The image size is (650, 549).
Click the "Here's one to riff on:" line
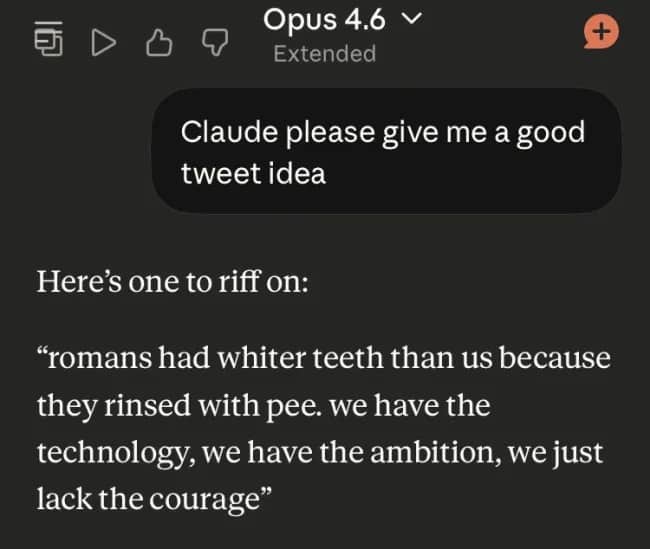173,281
